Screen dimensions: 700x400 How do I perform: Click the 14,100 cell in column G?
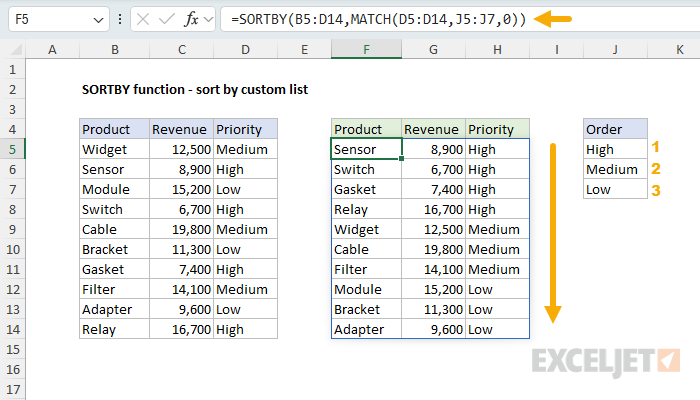(433, 269)
